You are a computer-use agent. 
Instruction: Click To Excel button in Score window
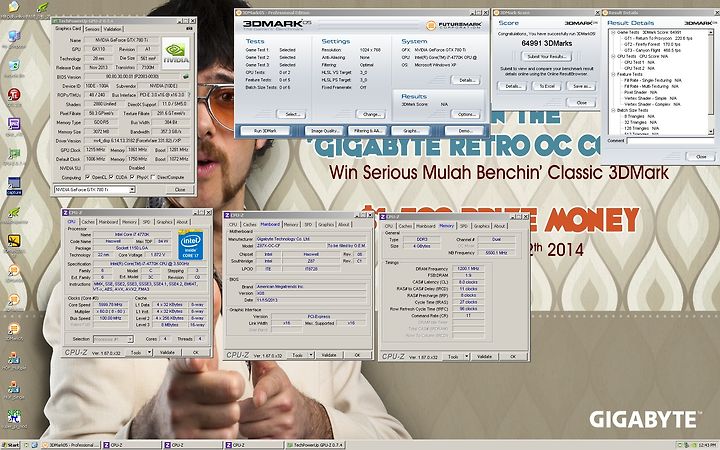click(546, 86)
